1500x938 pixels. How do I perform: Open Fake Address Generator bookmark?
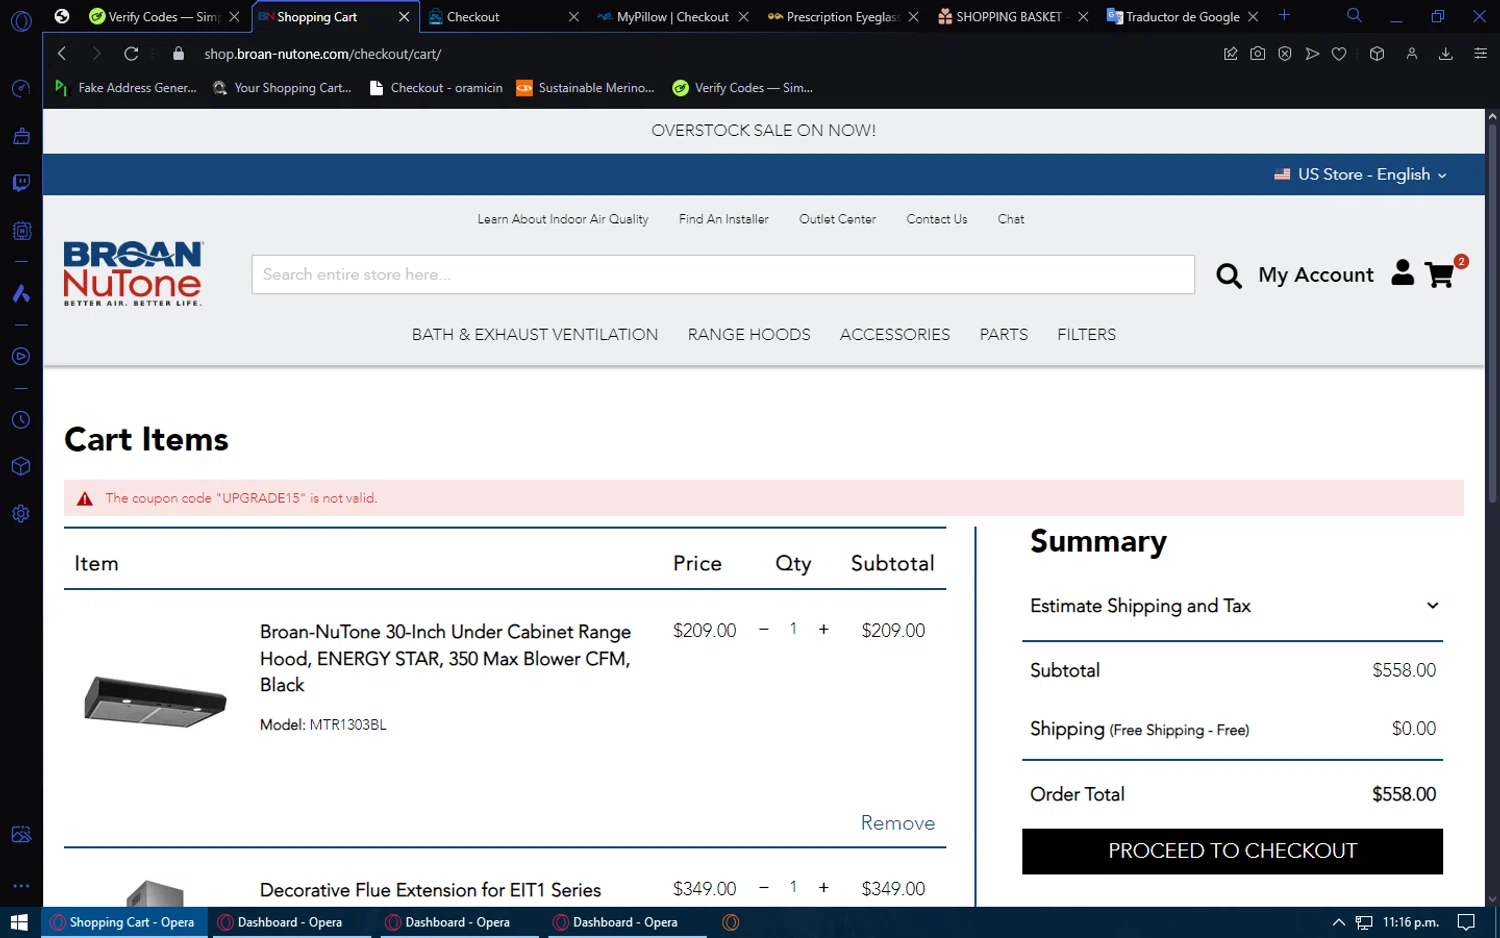[126, 88]
